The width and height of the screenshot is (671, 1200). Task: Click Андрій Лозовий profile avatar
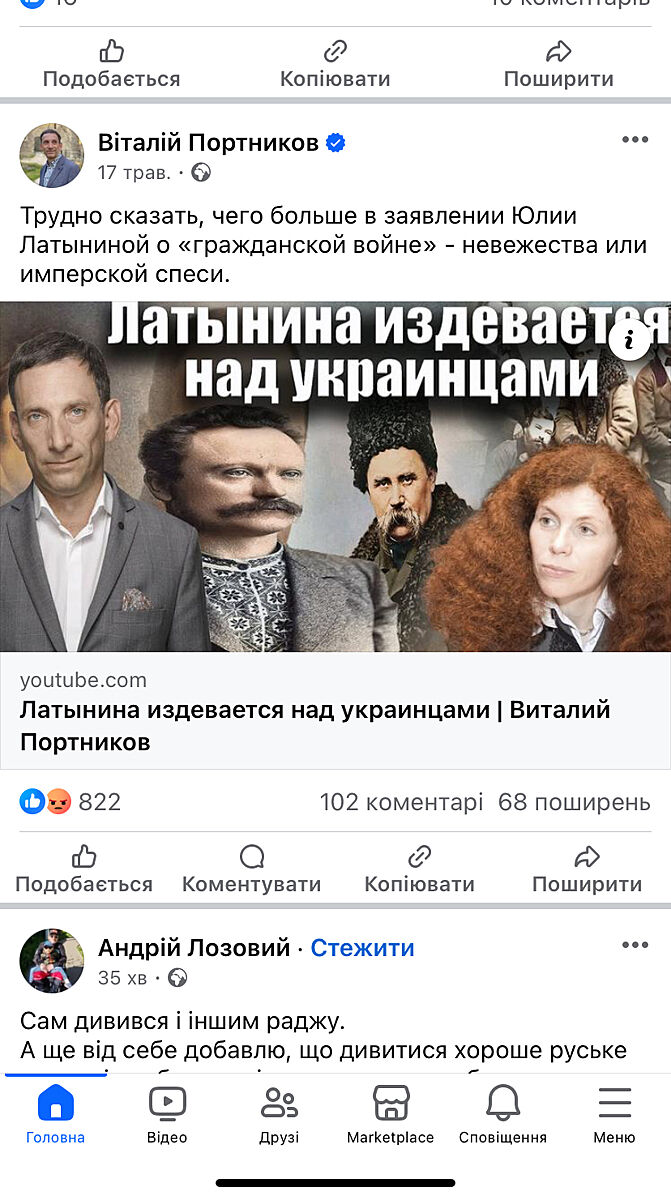52,960
